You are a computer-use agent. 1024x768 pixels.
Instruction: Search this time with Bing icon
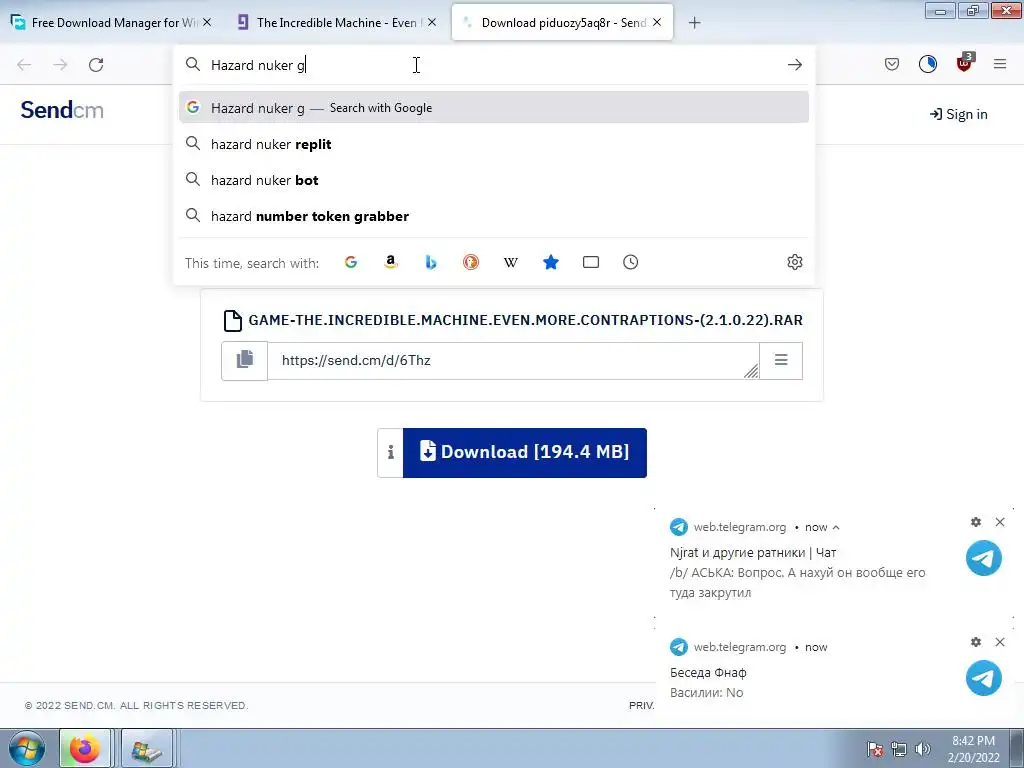(x=430, y=263)
